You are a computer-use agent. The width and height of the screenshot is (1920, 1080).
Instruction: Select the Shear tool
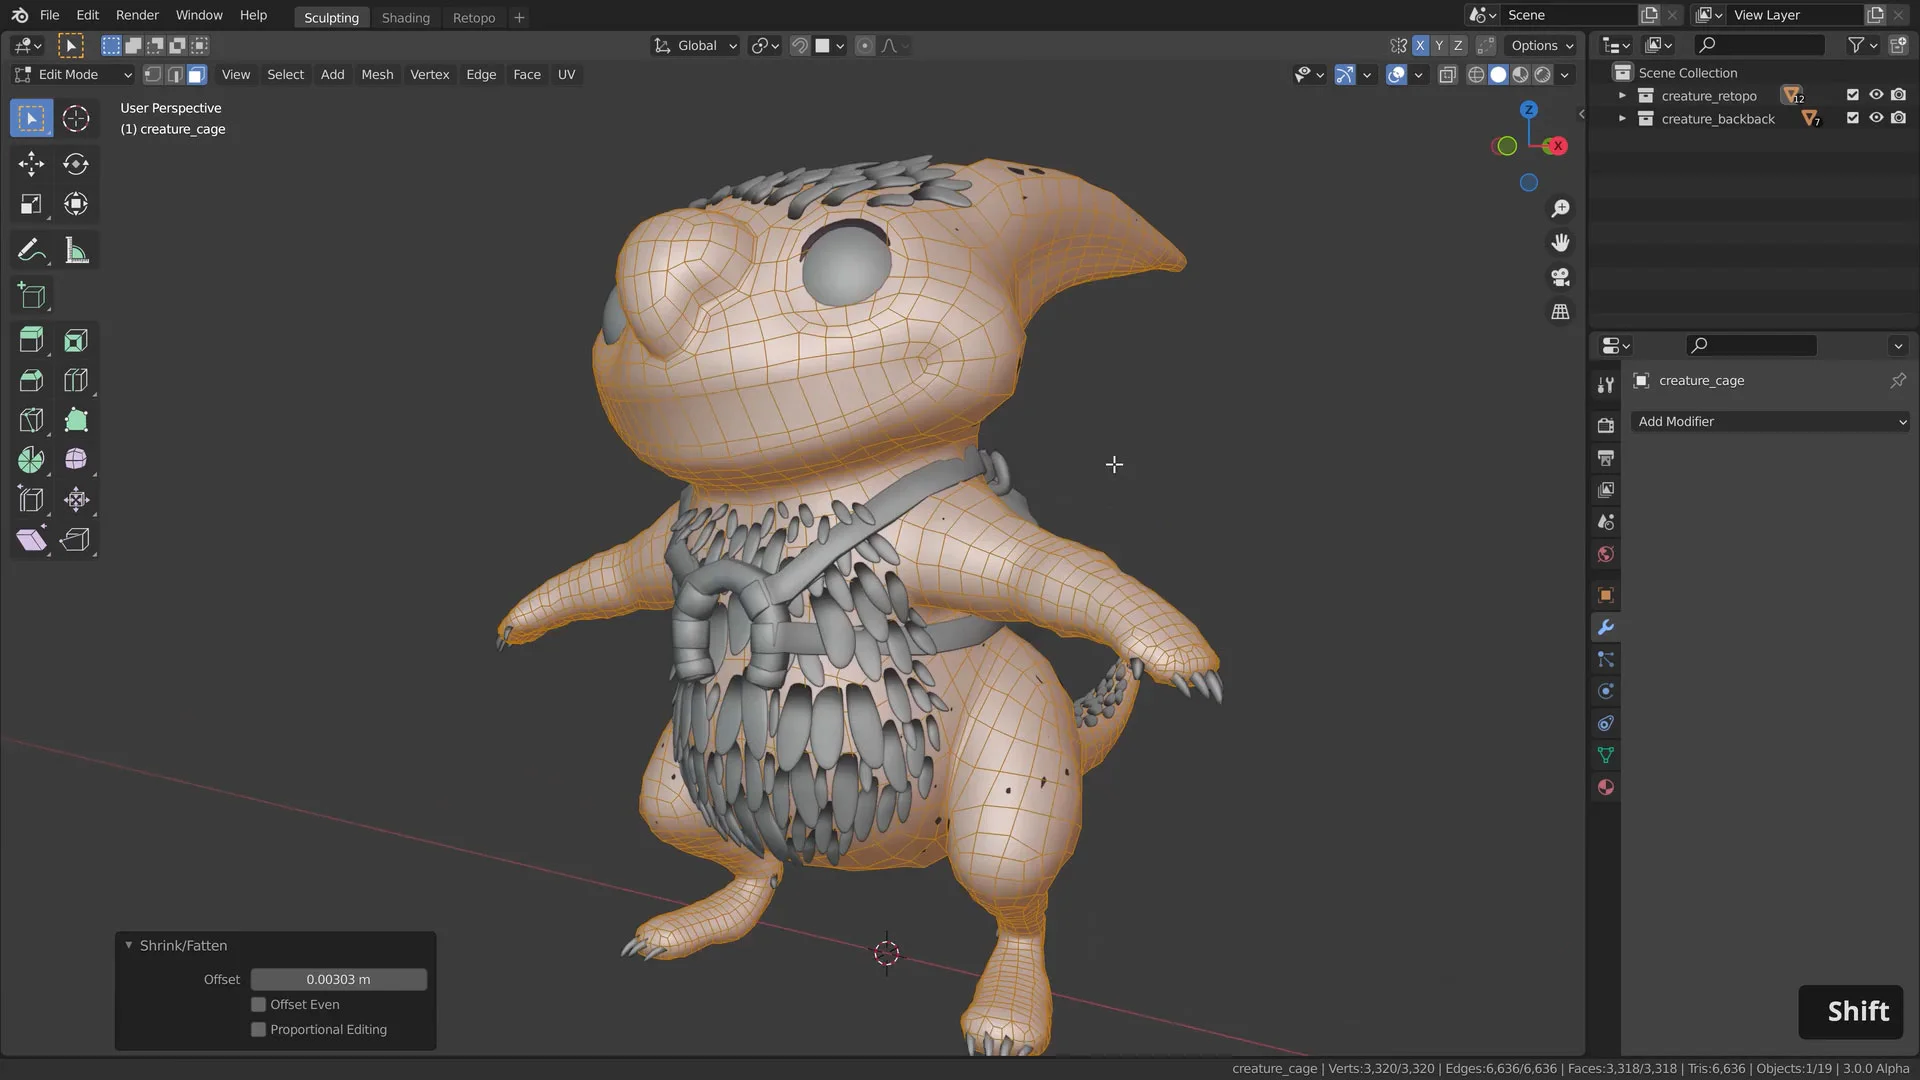pos(31,540)
